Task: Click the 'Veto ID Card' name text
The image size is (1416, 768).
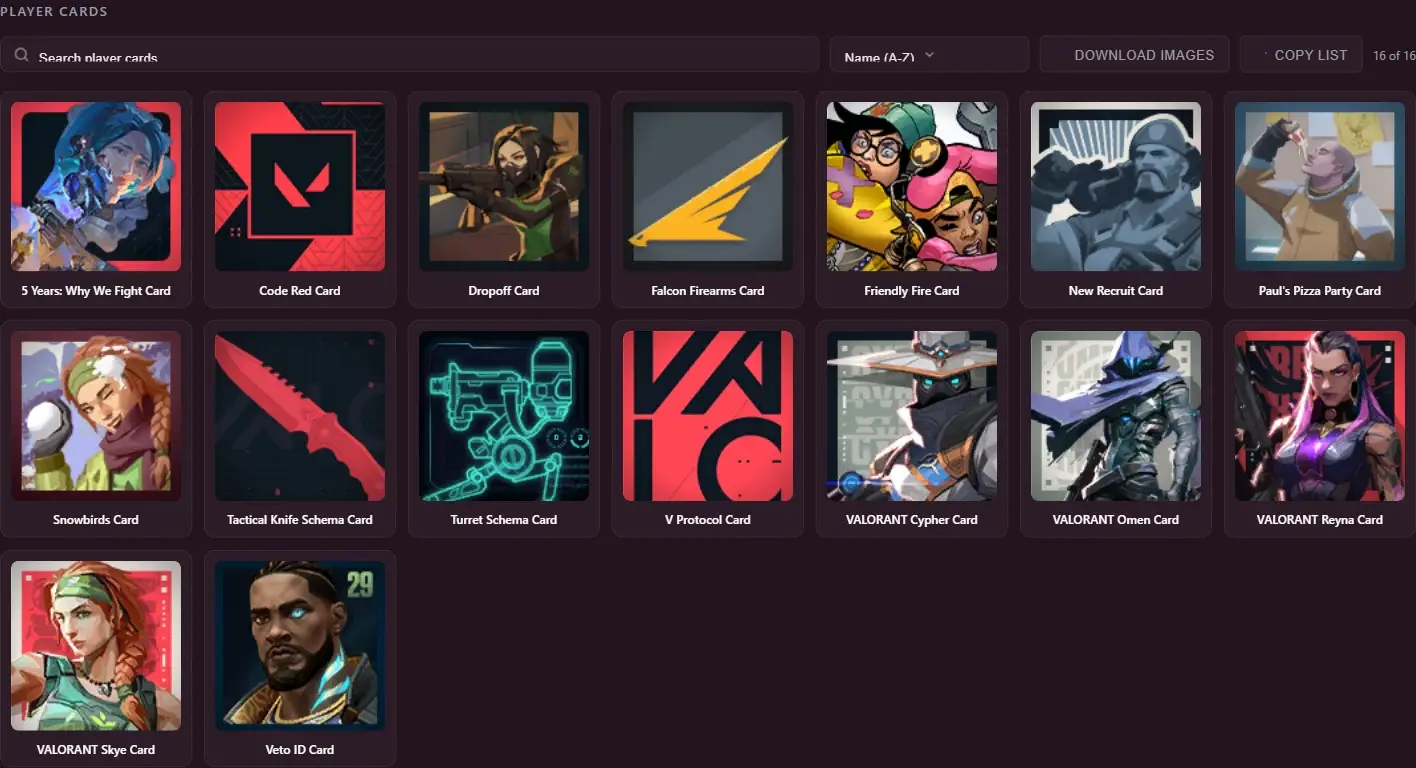Action: click(x=300, y=750)
